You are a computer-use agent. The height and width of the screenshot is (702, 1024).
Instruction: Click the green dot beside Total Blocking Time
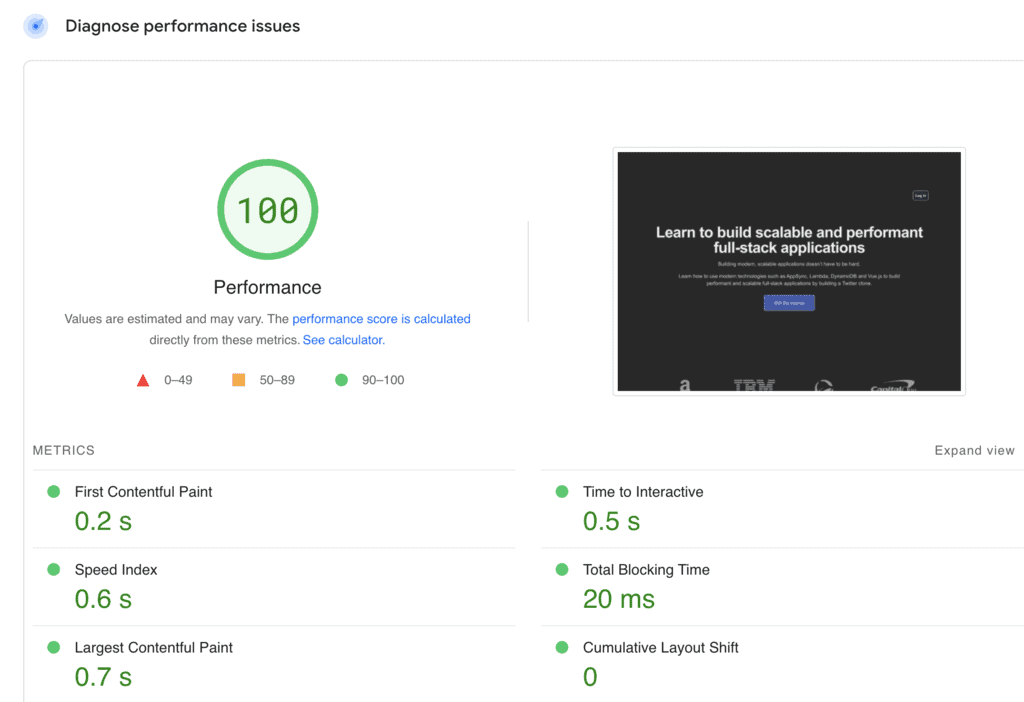[x=562, y=570]
